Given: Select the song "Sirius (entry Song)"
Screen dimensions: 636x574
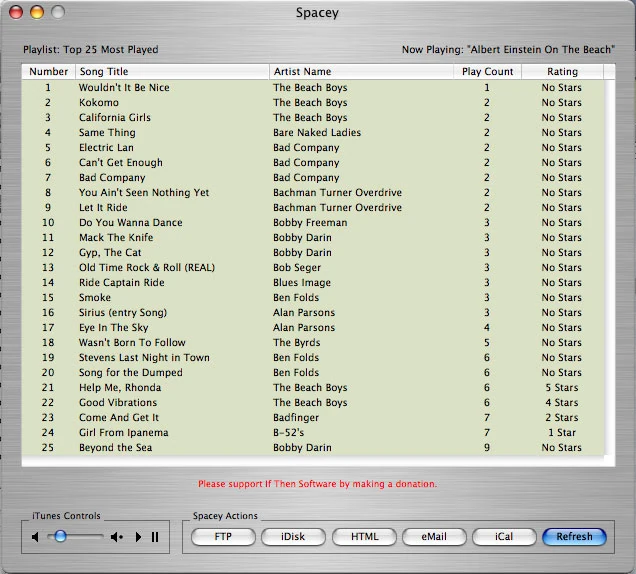Looking at the screenshot, I should coord(123,313).
